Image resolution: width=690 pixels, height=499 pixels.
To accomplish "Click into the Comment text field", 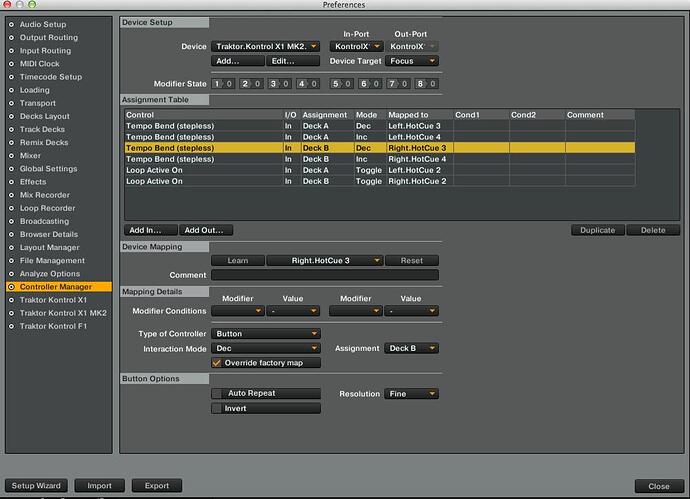I will [x=325, y=275].
